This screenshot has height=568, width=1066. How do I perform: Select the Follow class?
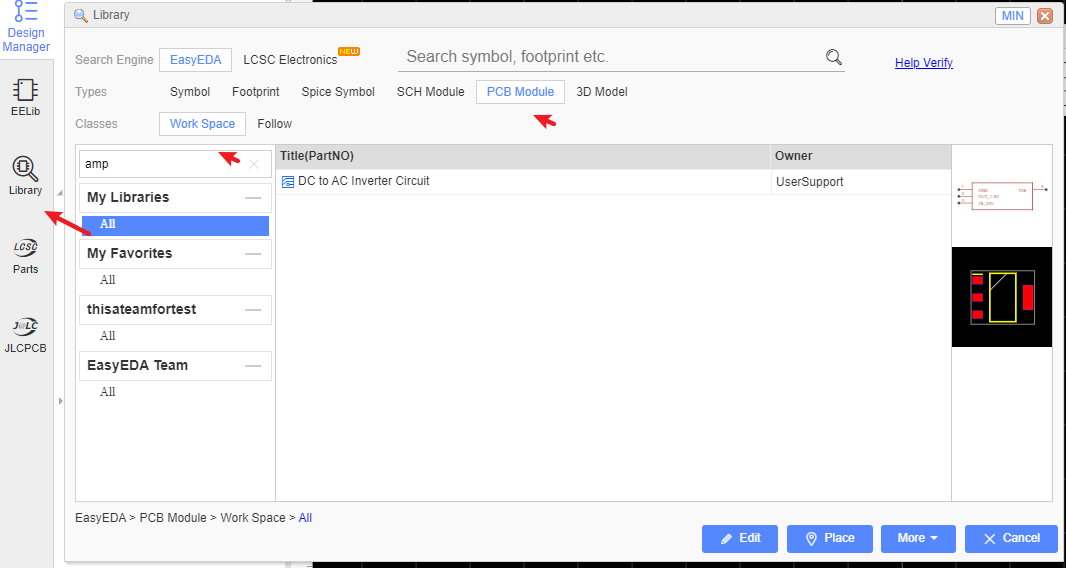(275, 124)
